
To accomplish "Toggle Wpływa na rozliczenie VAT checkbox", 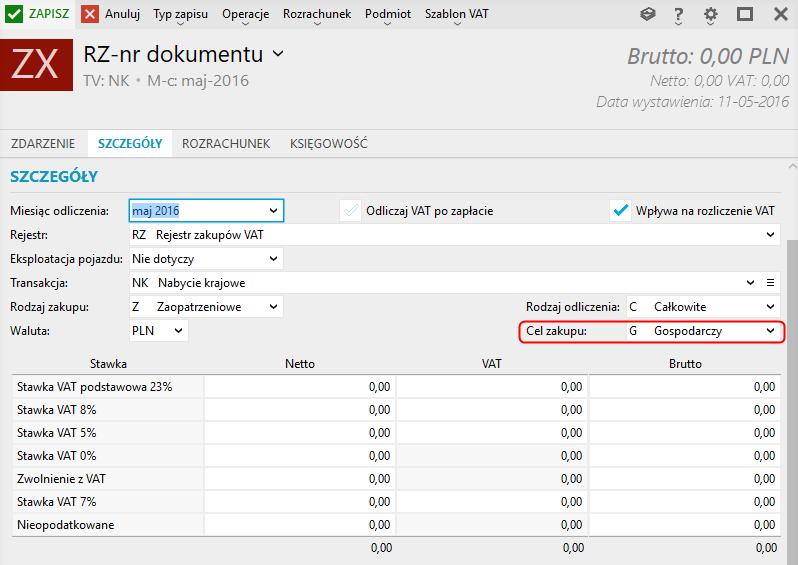I will pyautogui.click(x=620, y=210).
